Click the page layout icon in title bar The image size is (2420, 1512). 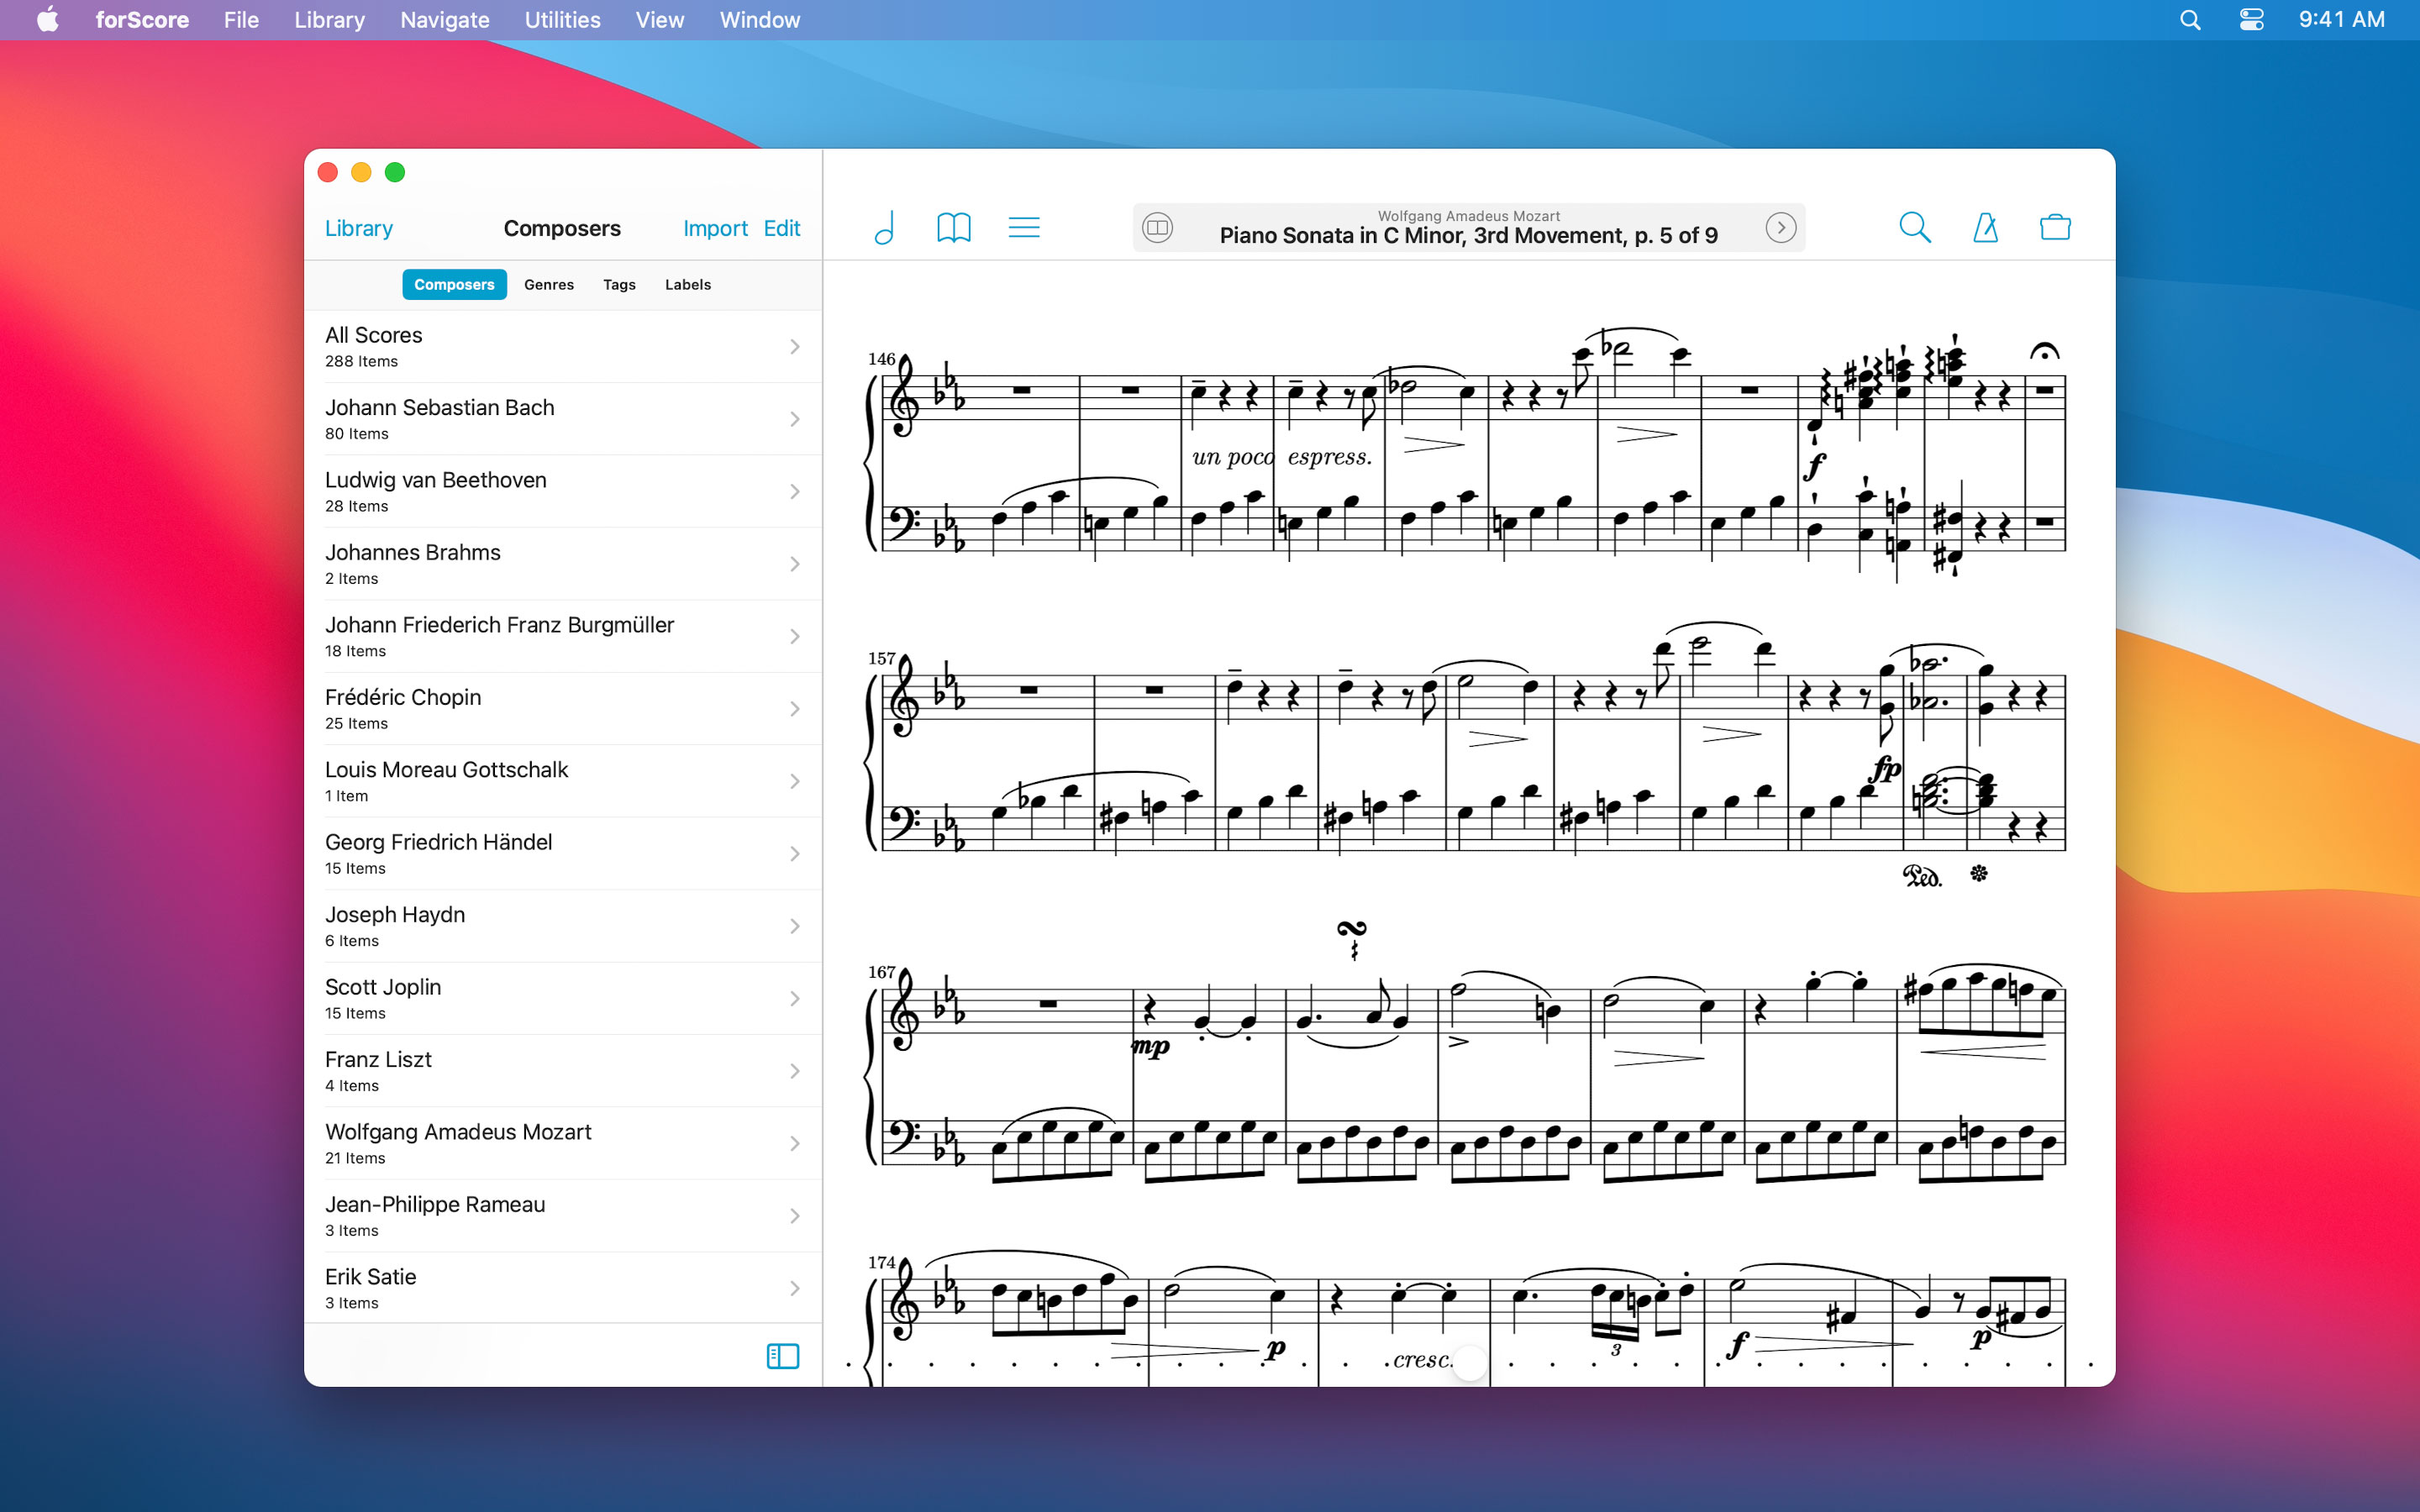(1157, 228)
